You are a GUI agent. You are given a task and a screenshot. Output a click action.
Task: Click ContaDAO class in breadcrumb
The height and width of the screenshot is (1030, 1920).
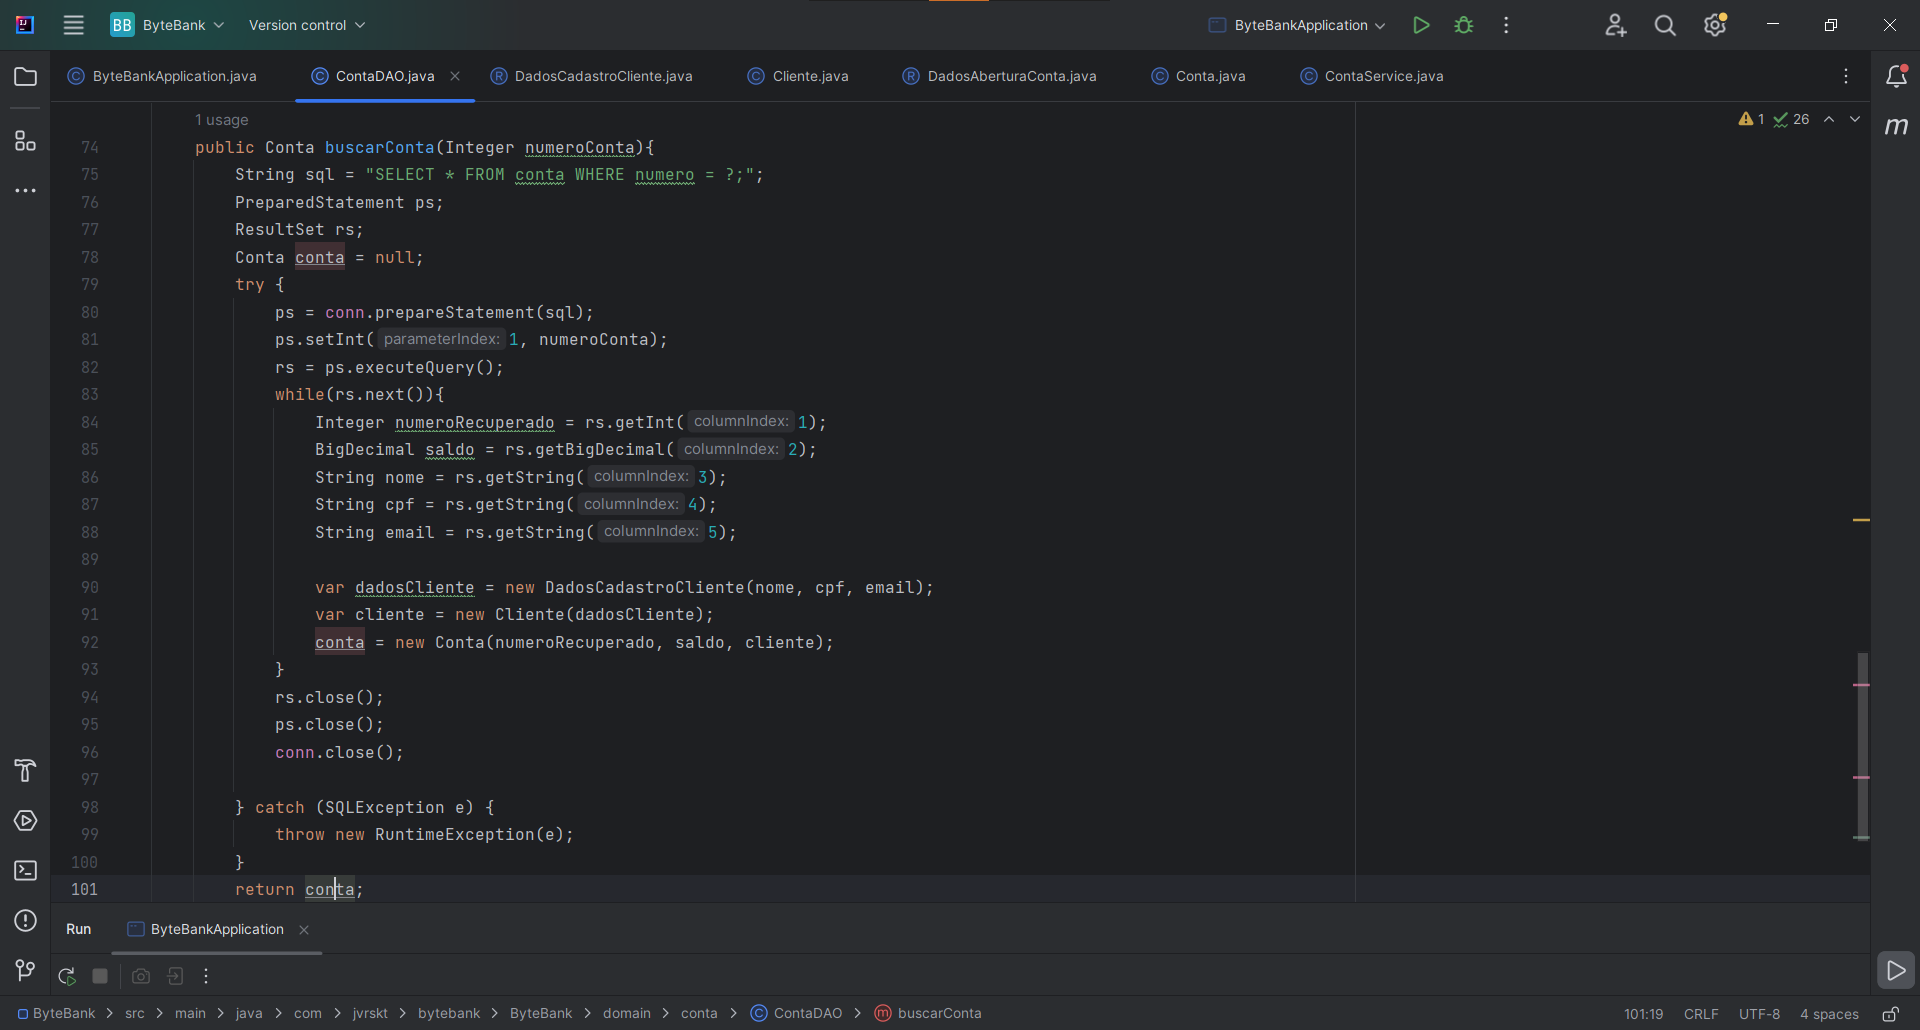pyautogui.click(x=797, y=1013)
